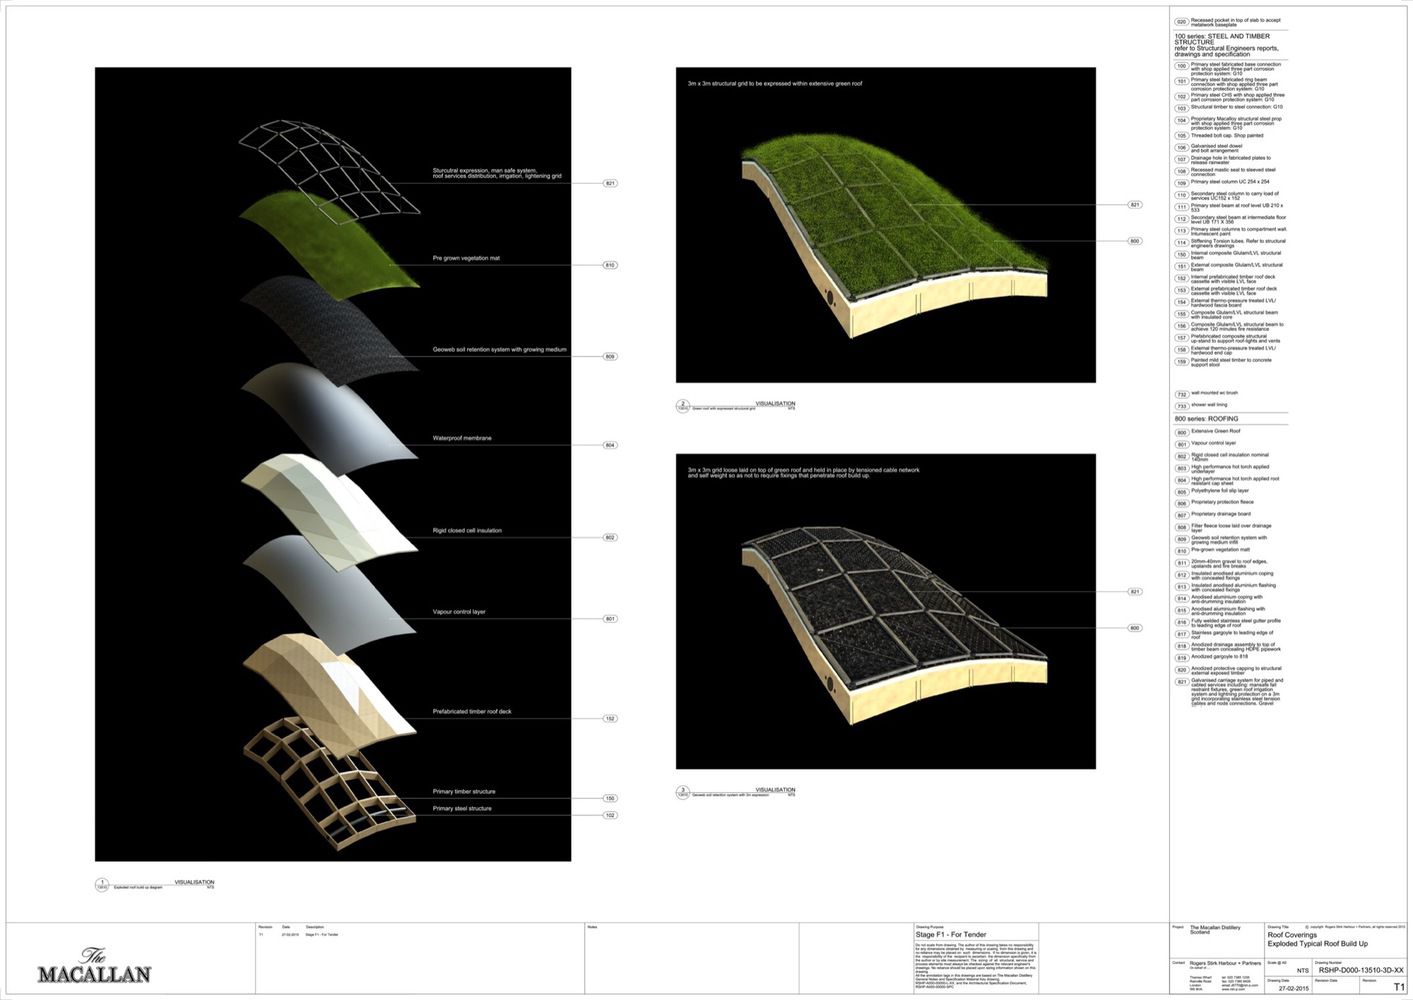Select tag 152 for Prefabricated timber roof deck
Image resolution: width=1413 pixels, height=1000 pixels.
609,719
